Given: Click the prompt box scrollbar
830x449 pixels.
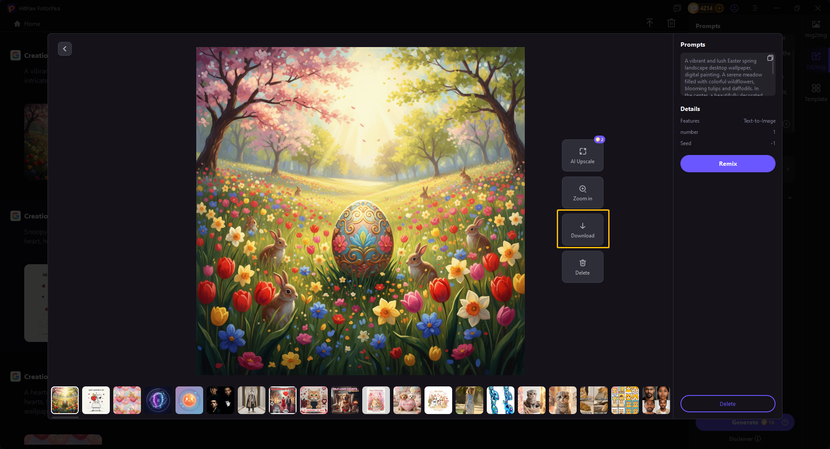Looking at the screenshot, I should [x=773, y=68].
